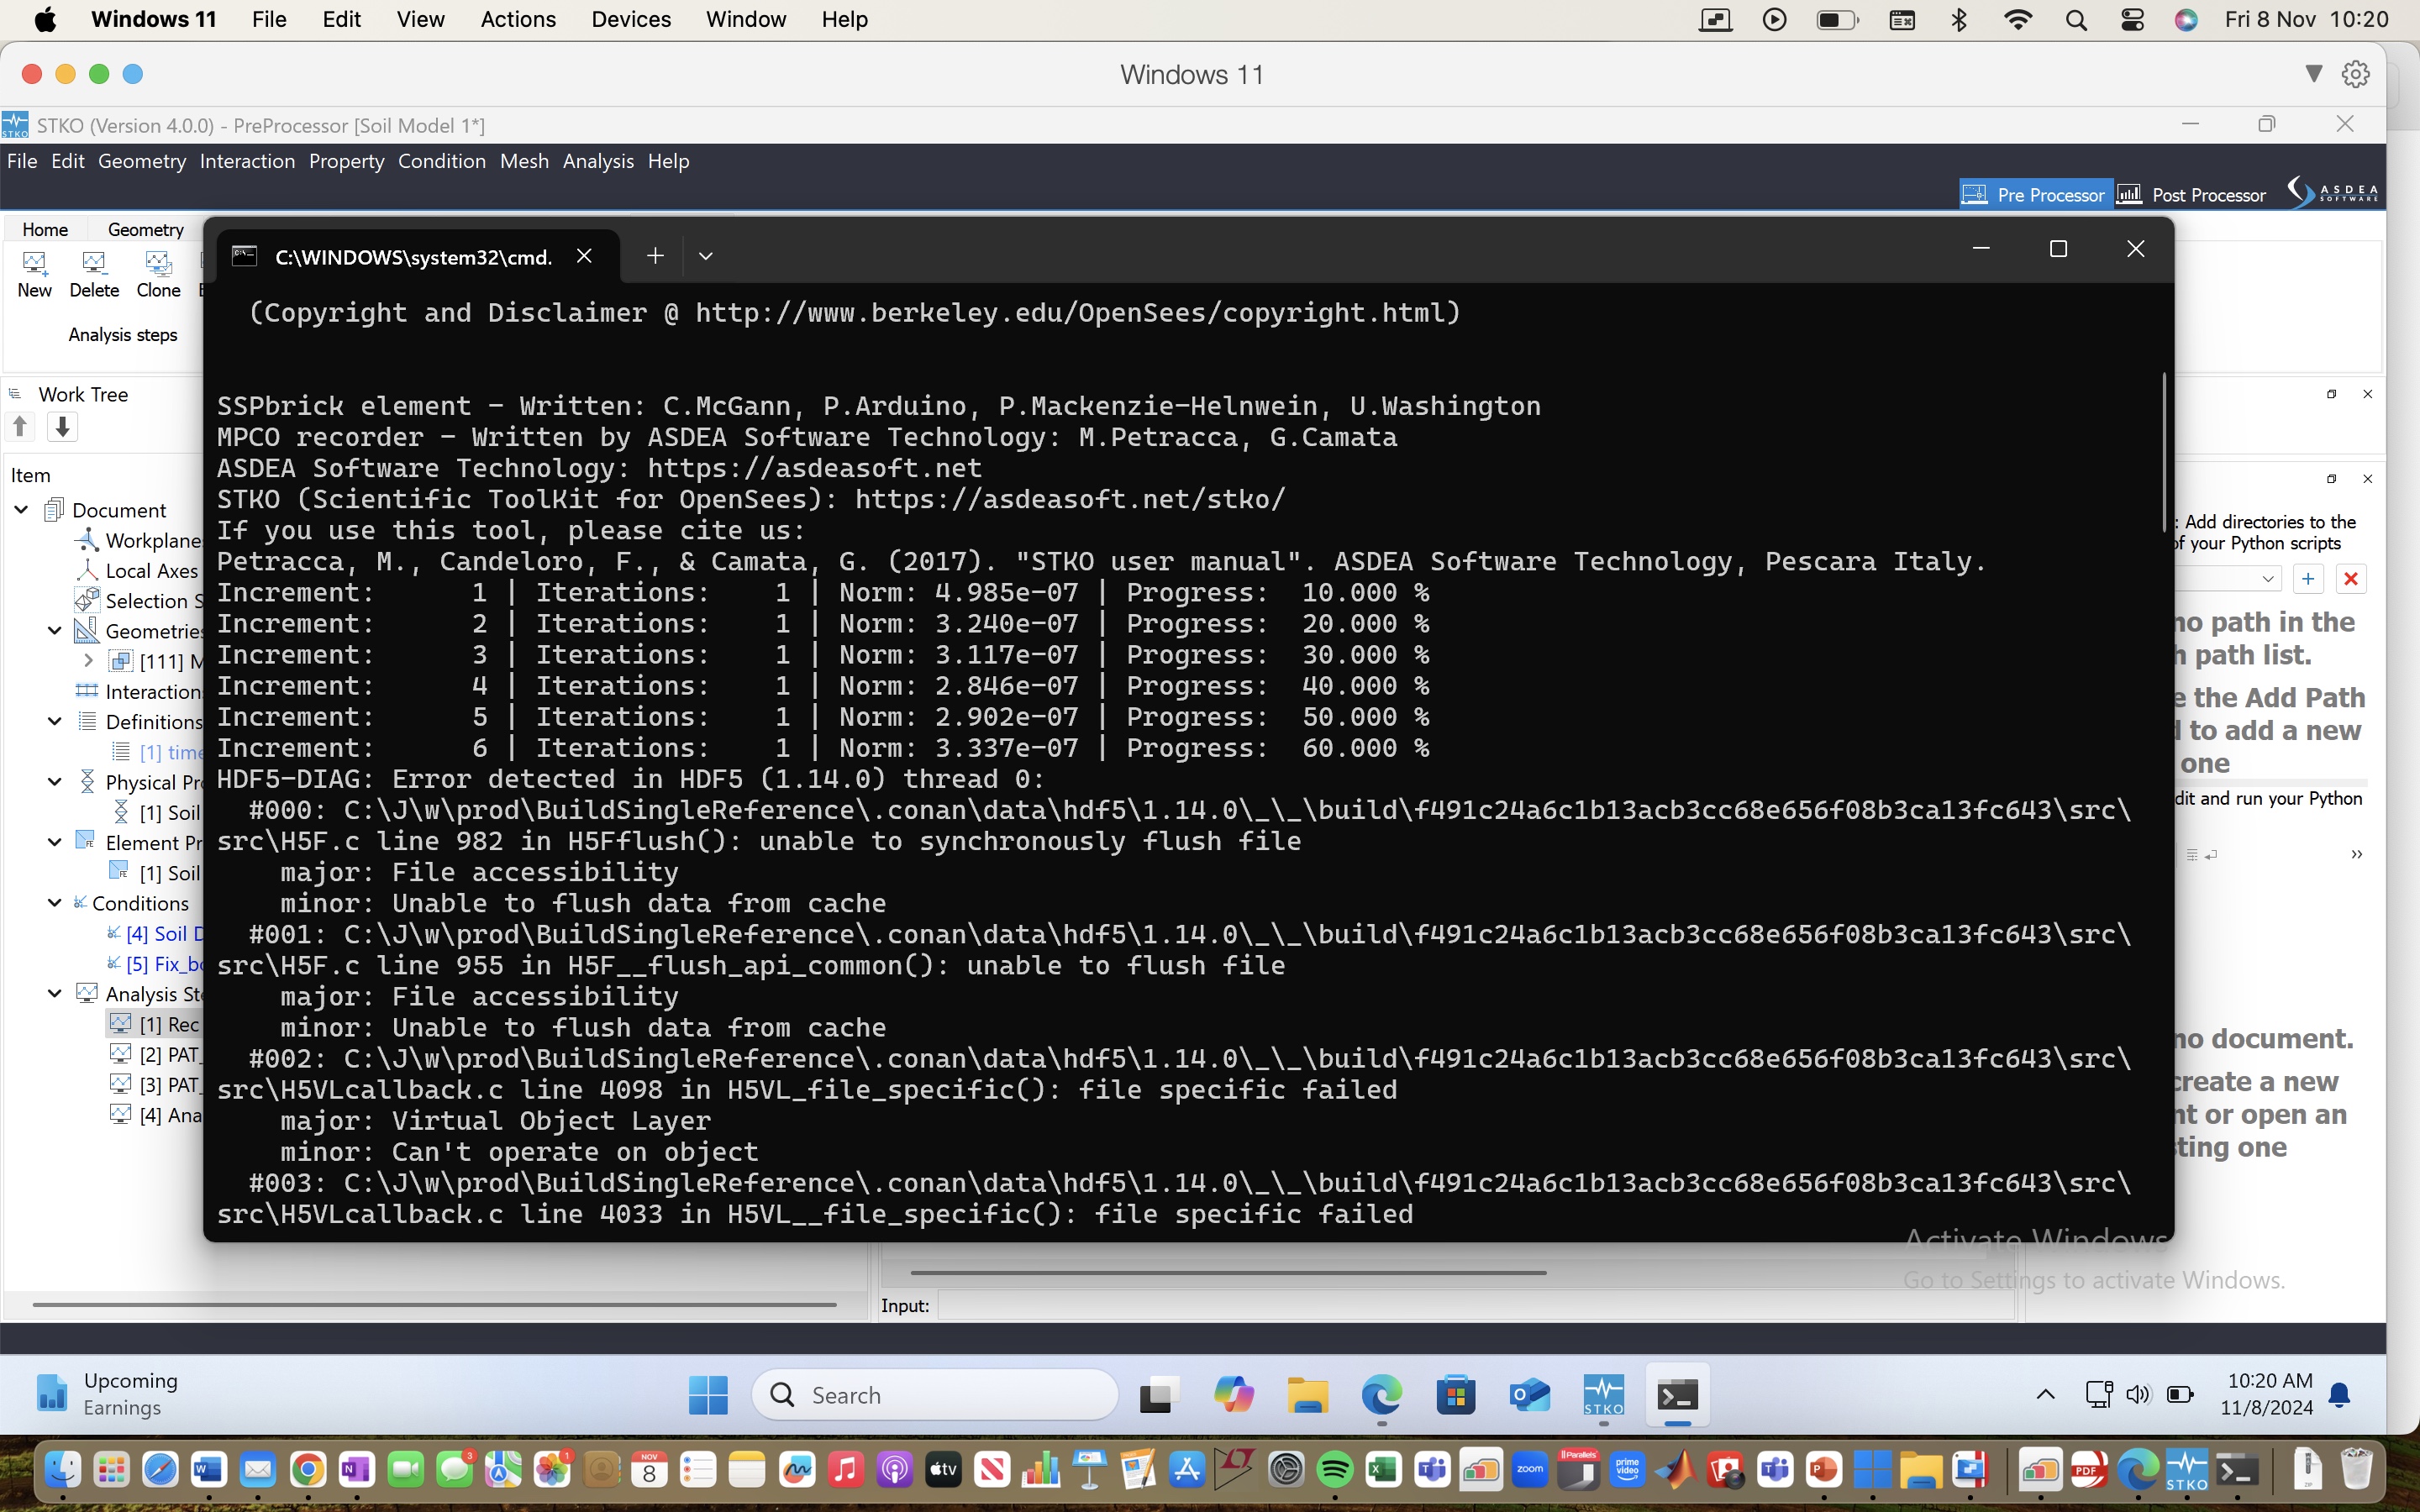Switch to the Post Processor mode
The width and height of the screenshot is (2420, 1512).
pyautogui.click(x=2192, y=194)
